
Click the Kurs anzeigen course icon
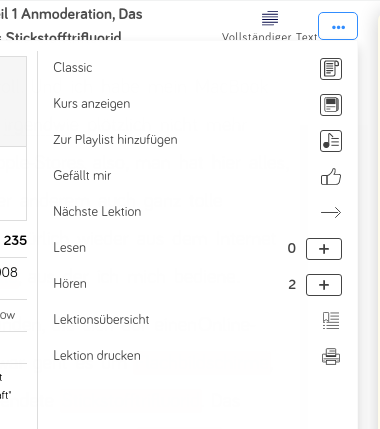tap(331, 105)
